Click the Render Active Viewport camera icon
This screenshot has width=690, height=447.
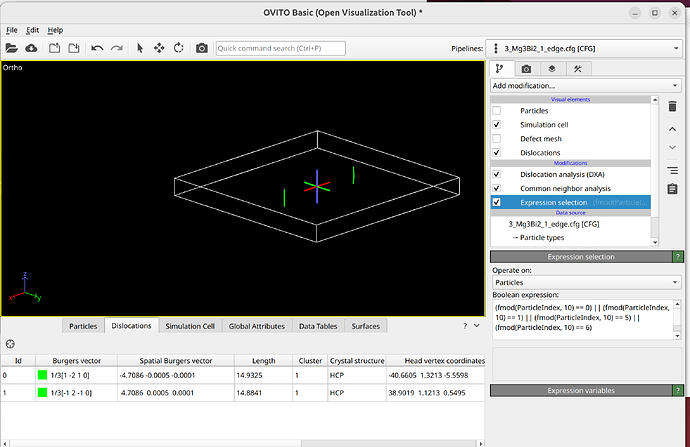202,48
